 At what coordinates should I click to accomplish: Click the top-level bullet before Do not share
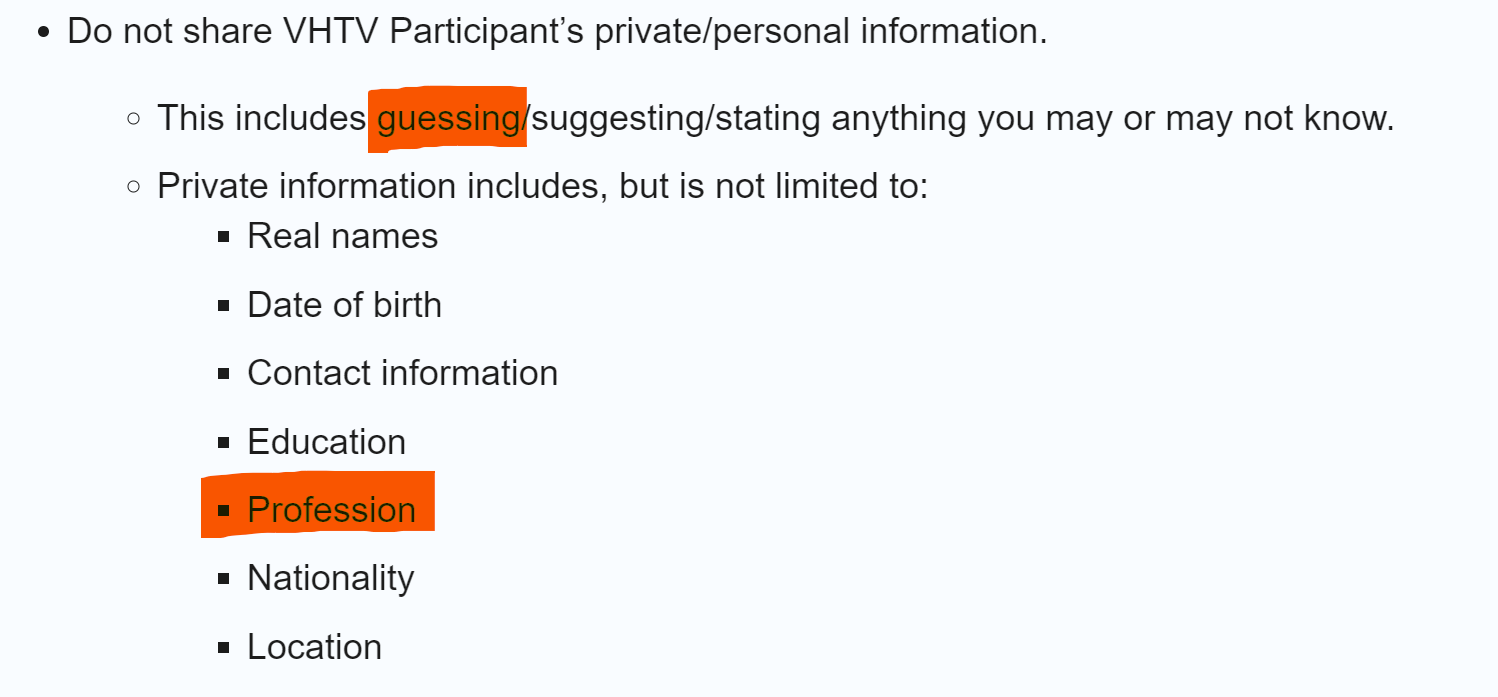point(42,32)
